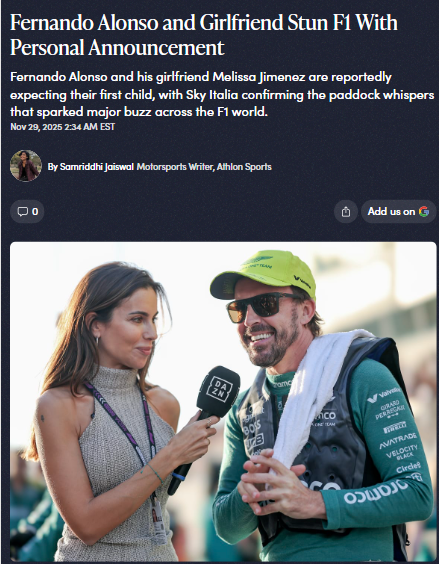Open author Samriddhi Jaiswal's profile link
This screenshot has height=564, width=439.
coord(96,167)
